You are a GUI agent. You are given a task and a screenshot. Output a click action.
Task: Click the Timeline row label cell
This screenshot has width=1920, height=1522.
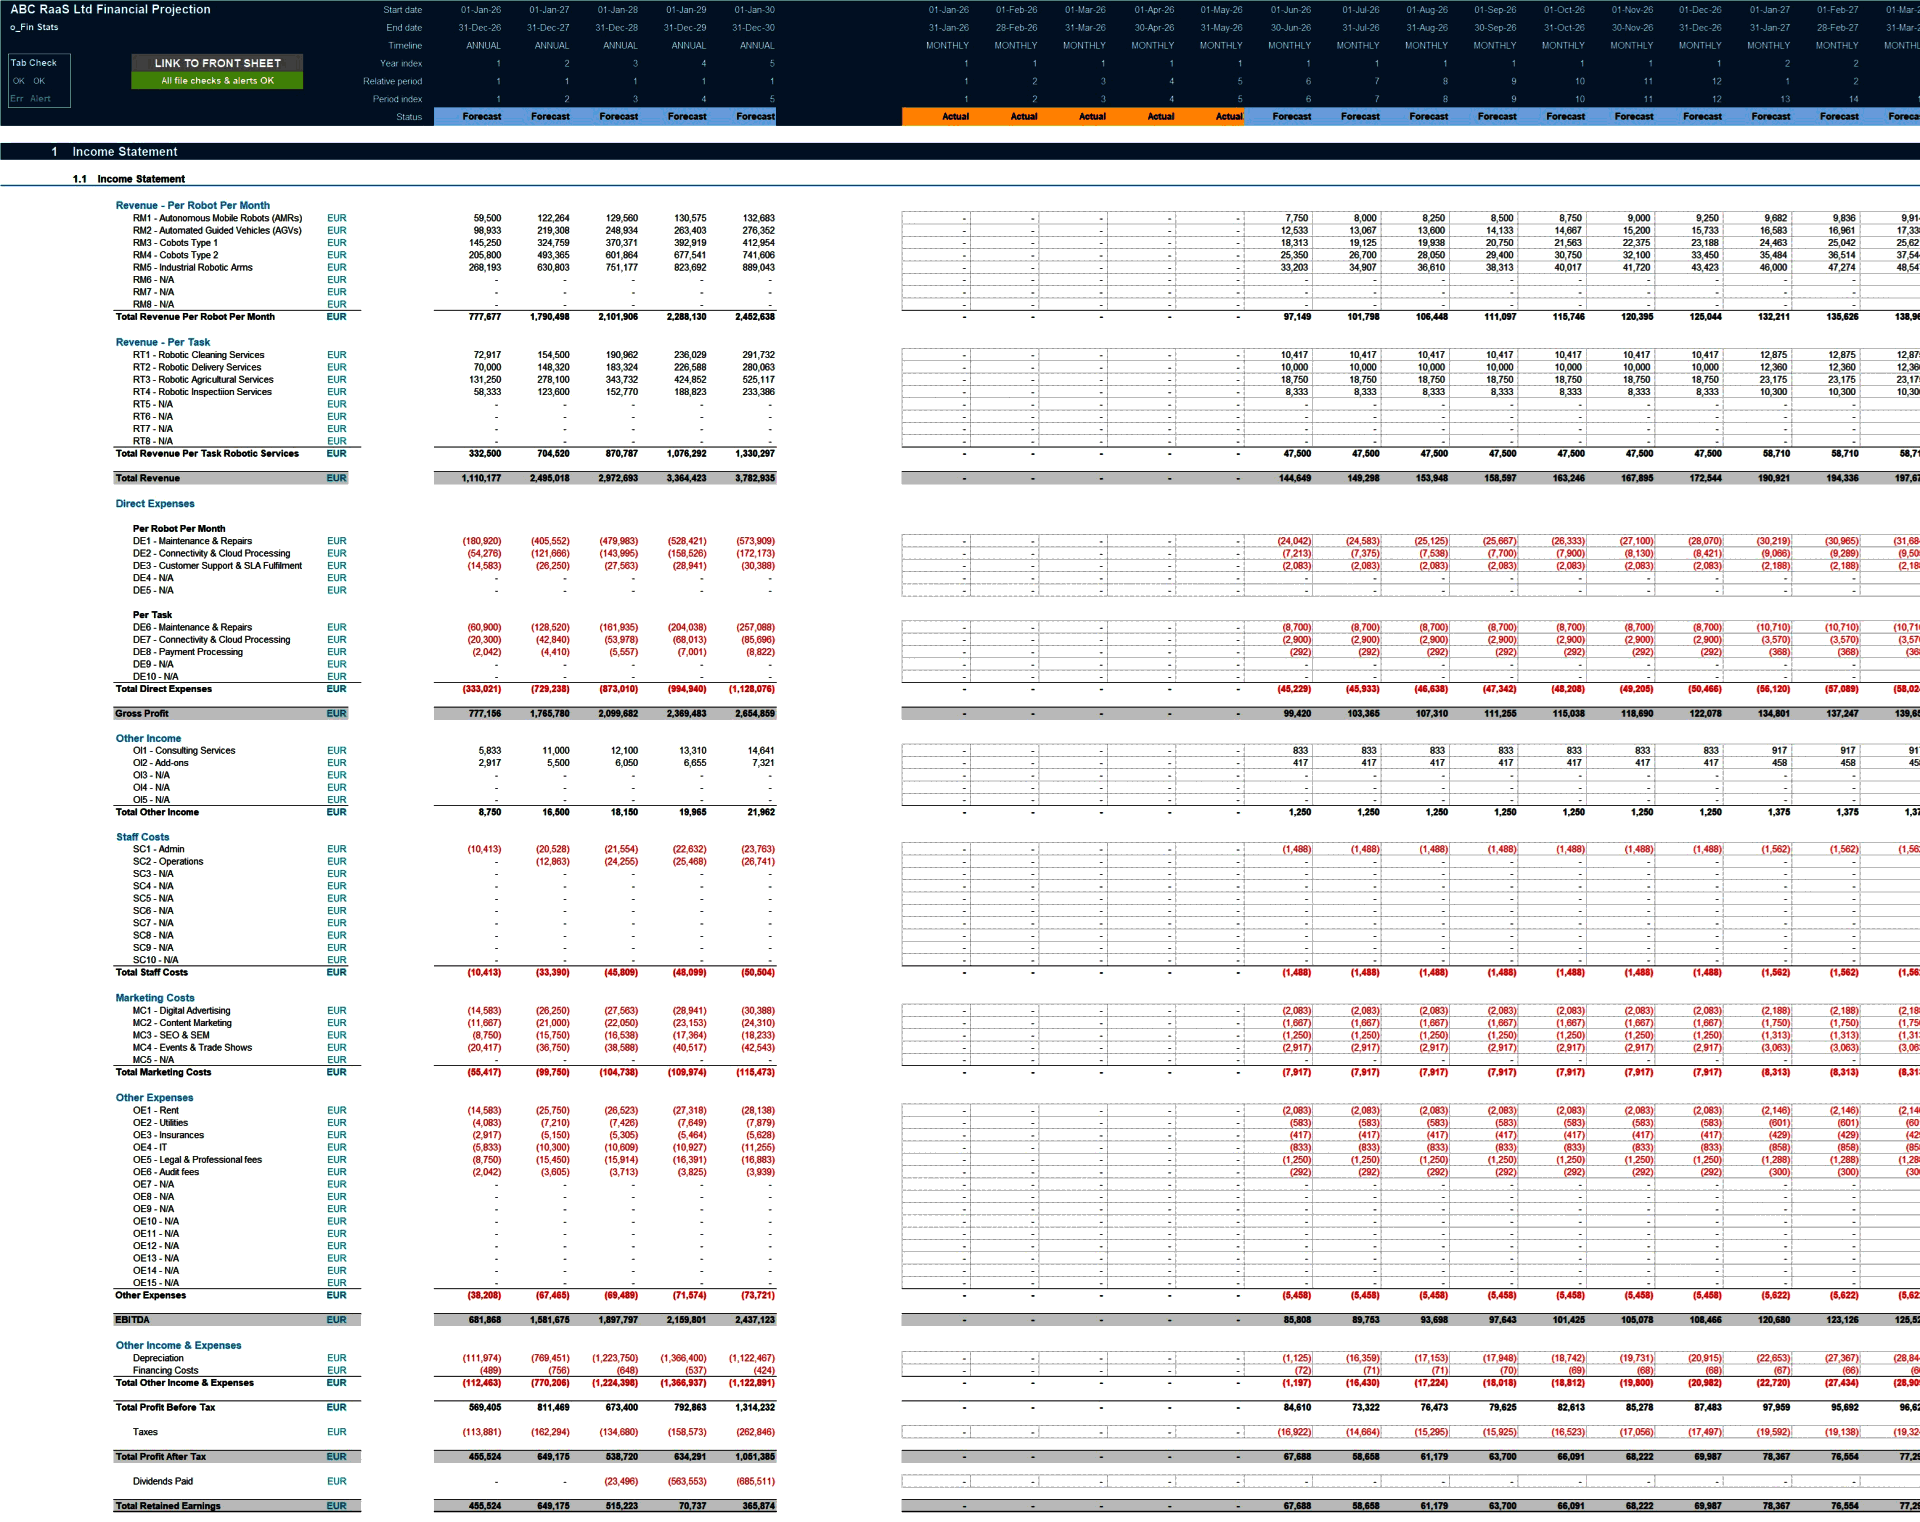coord(406,45)
